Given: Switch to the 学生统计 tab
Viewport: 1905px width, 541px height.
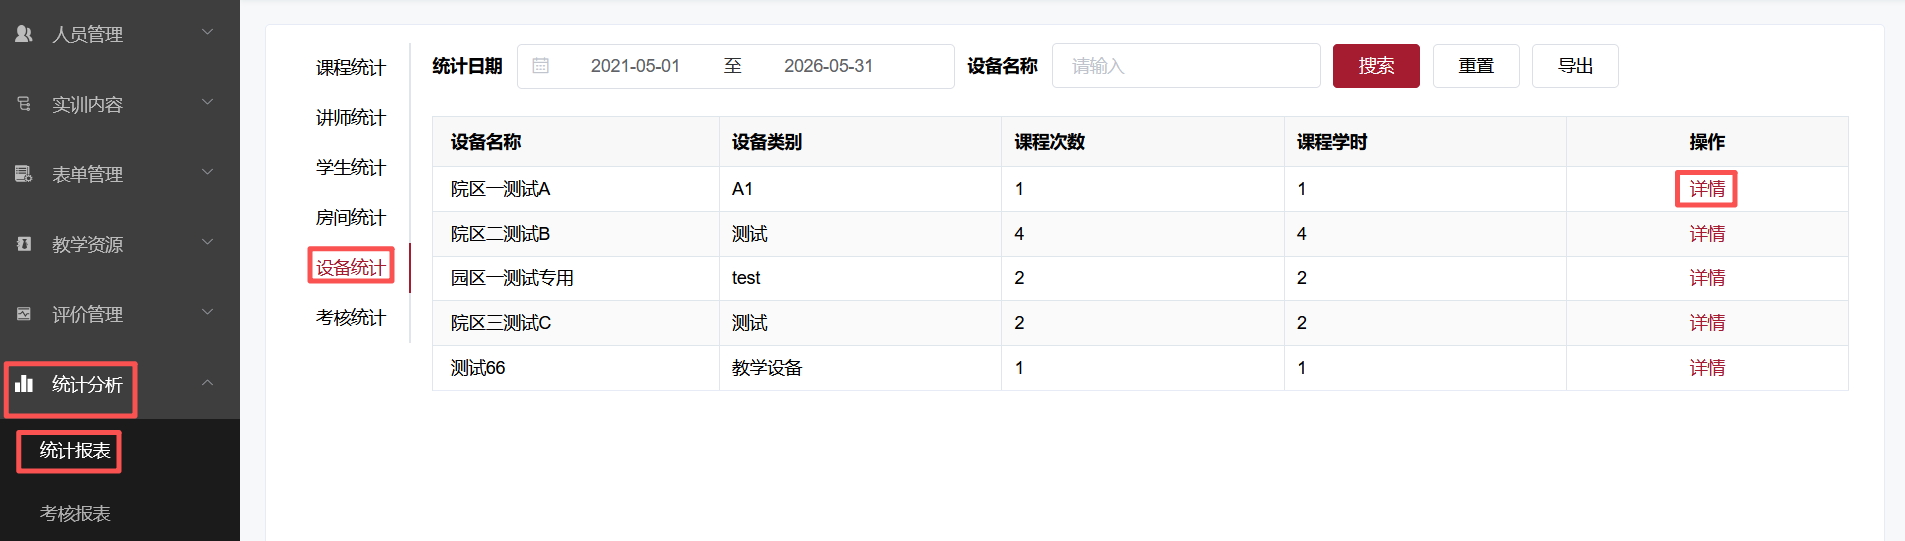Looking at the screenshot, I should pyautogui.click(x=350, y=168).
